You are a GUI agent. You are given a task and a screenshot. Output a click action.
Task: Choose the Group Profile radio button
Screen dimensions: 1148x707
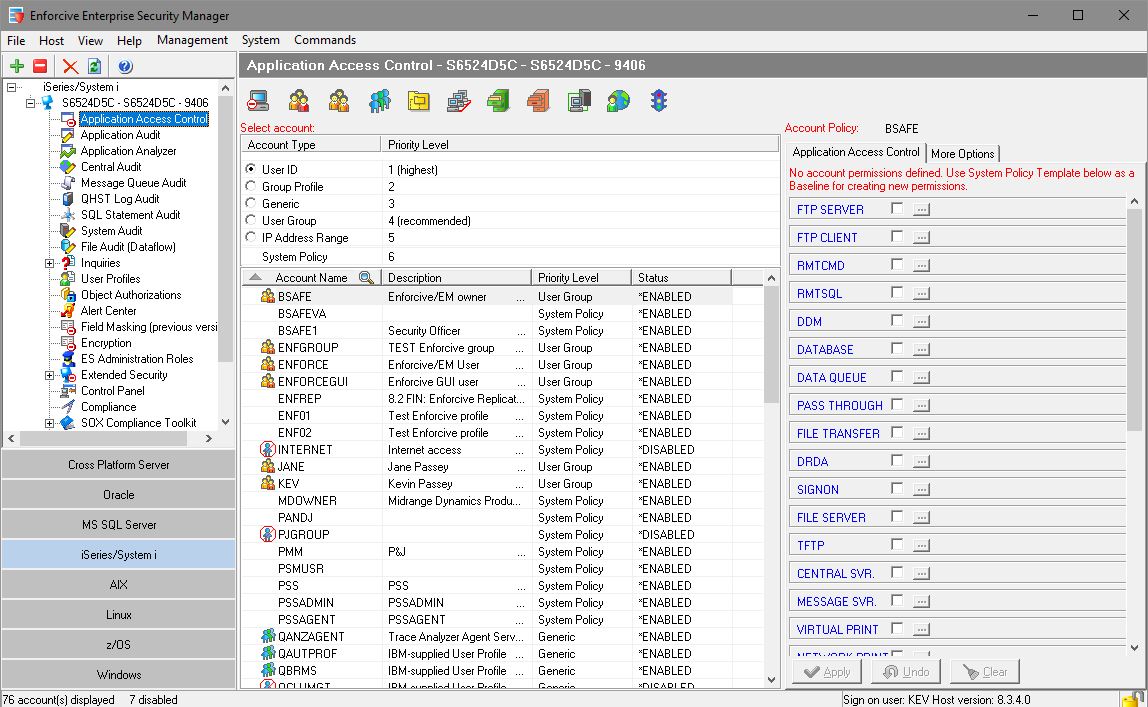point(250,185)
